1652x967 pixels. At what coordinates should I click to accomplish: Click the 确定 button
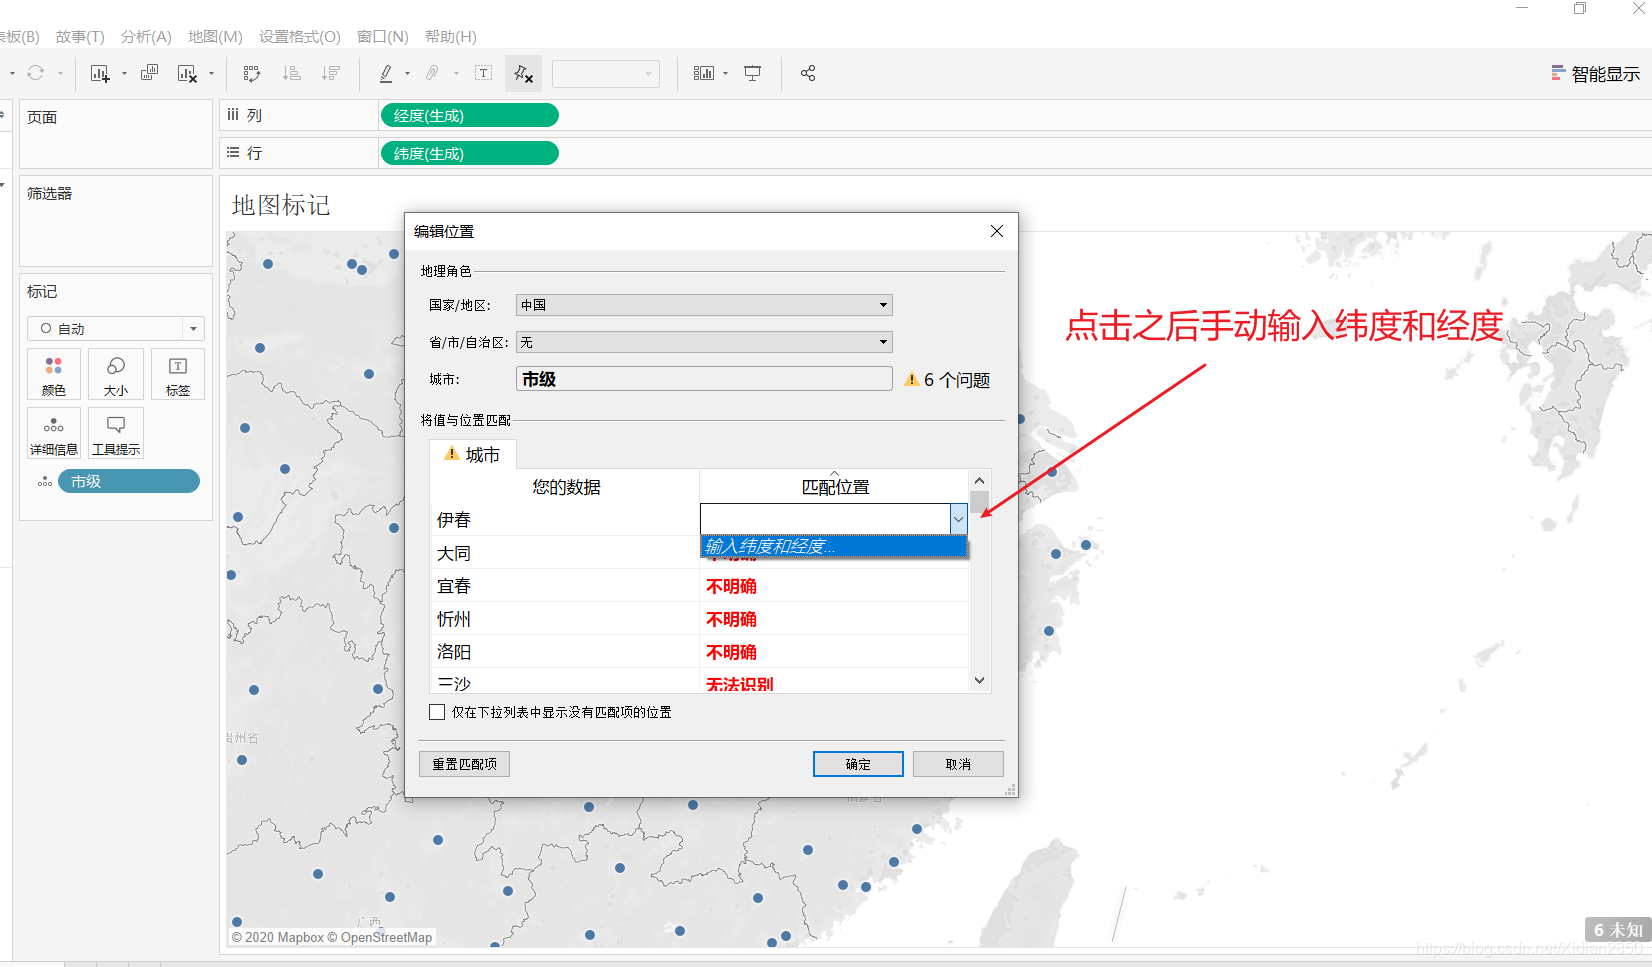(858, 764)
